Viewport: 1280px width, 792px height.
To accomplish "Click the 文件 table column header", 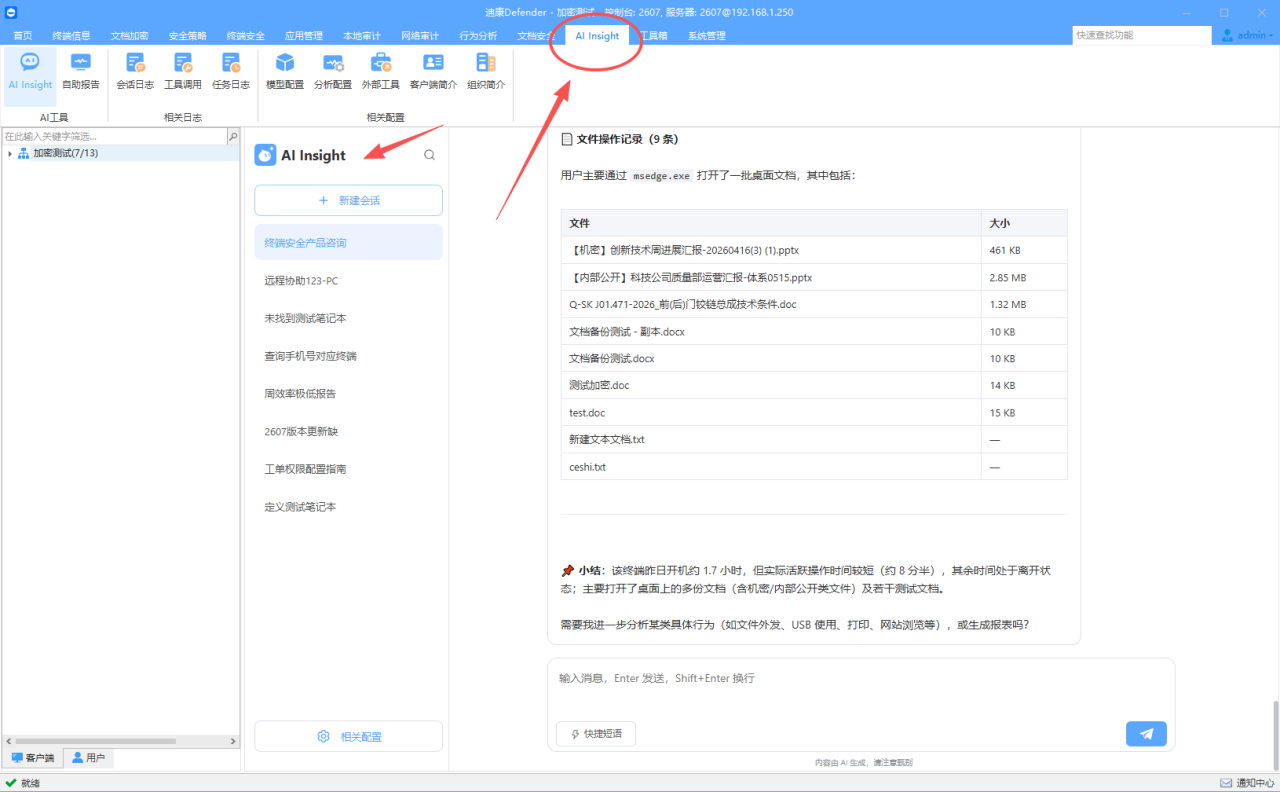I will point(771,223).
